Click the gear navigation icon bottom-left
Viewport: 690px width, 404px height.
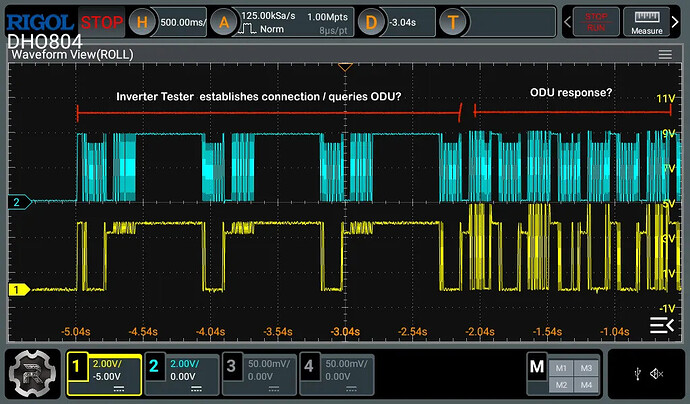point(33,374)
